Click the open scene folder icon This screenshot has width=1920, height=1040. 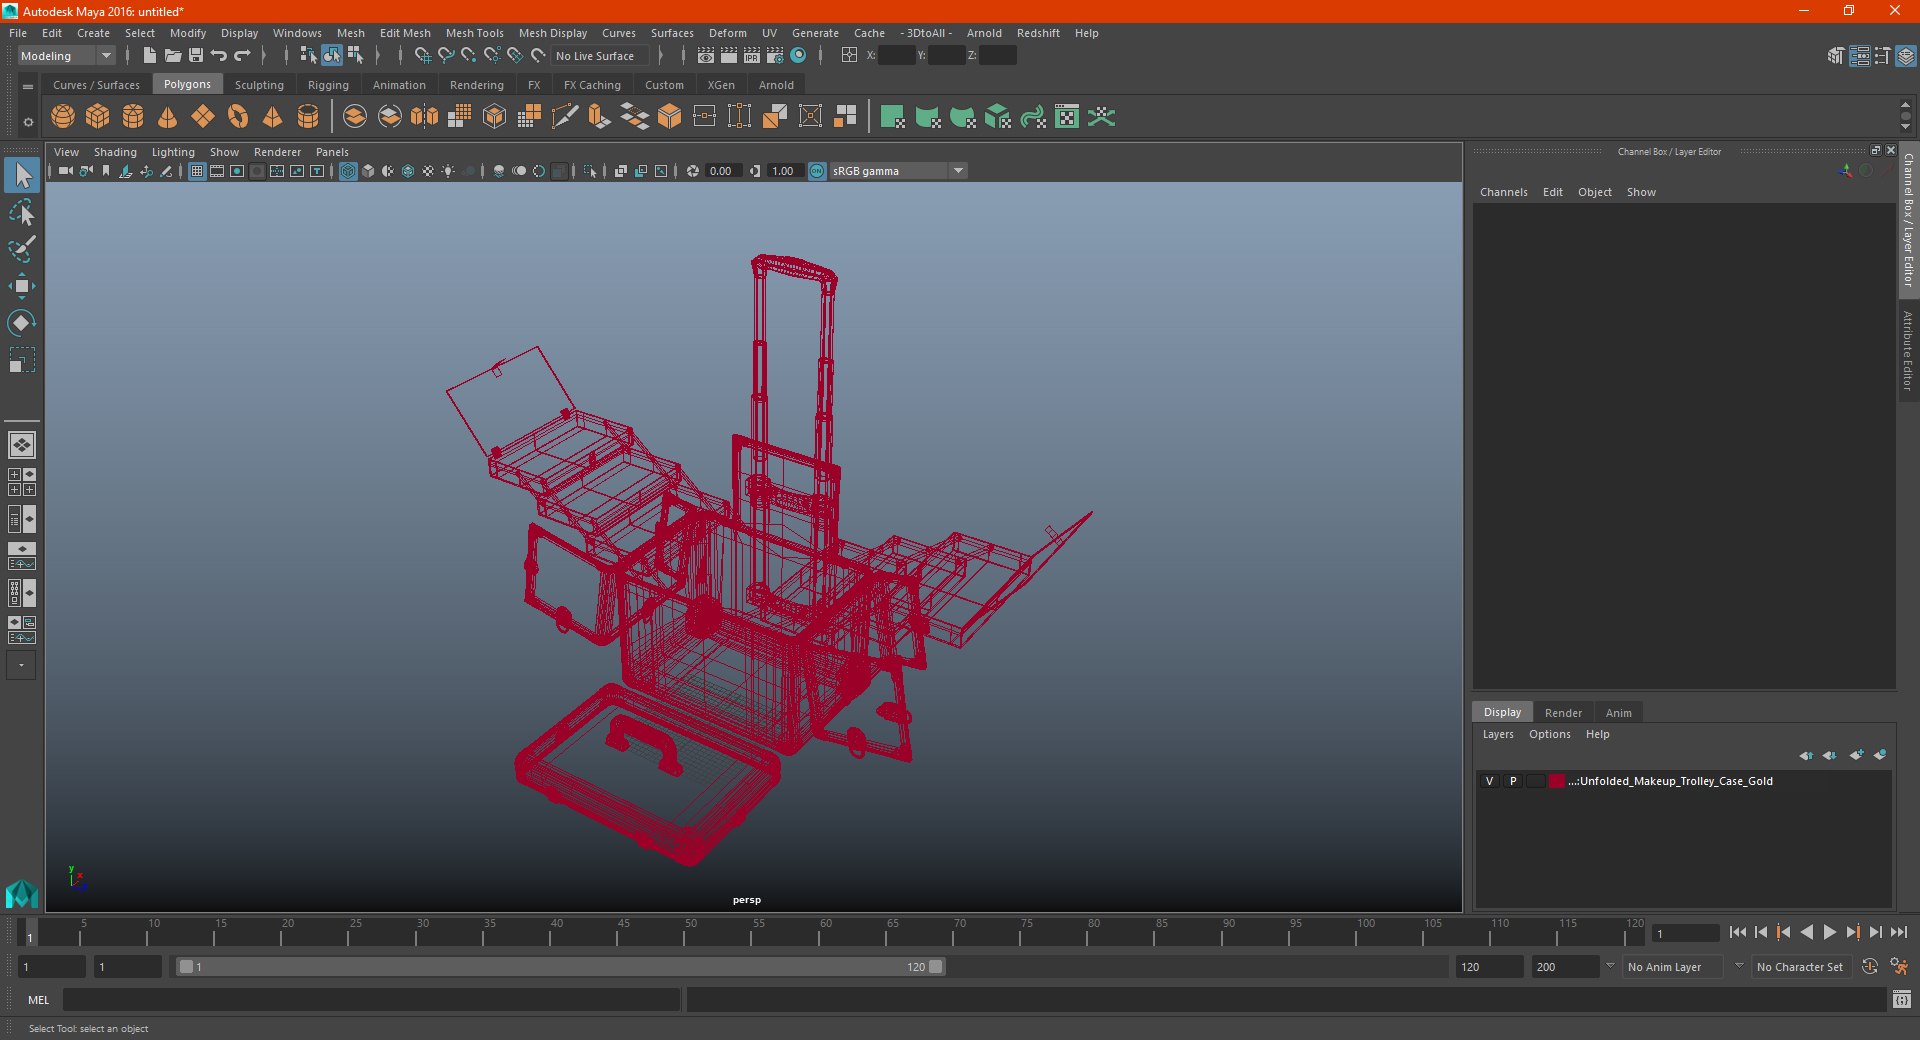(173, 56)
